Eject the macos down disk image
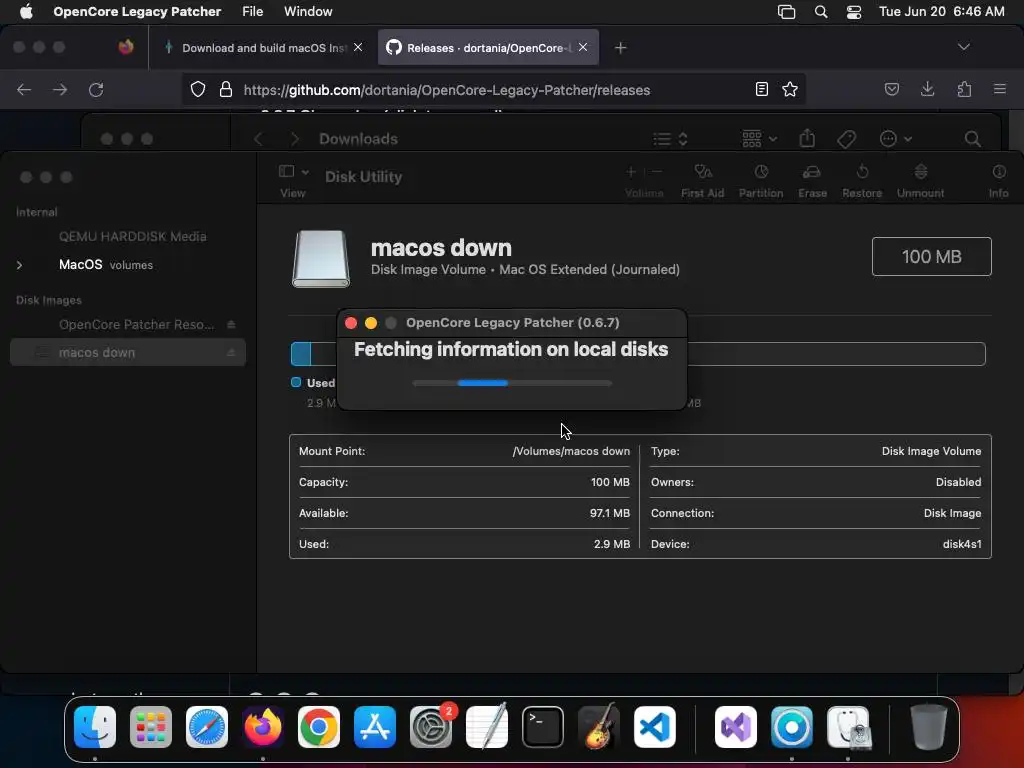Viewport: 1024px width, 768px height. coord(231,353)
